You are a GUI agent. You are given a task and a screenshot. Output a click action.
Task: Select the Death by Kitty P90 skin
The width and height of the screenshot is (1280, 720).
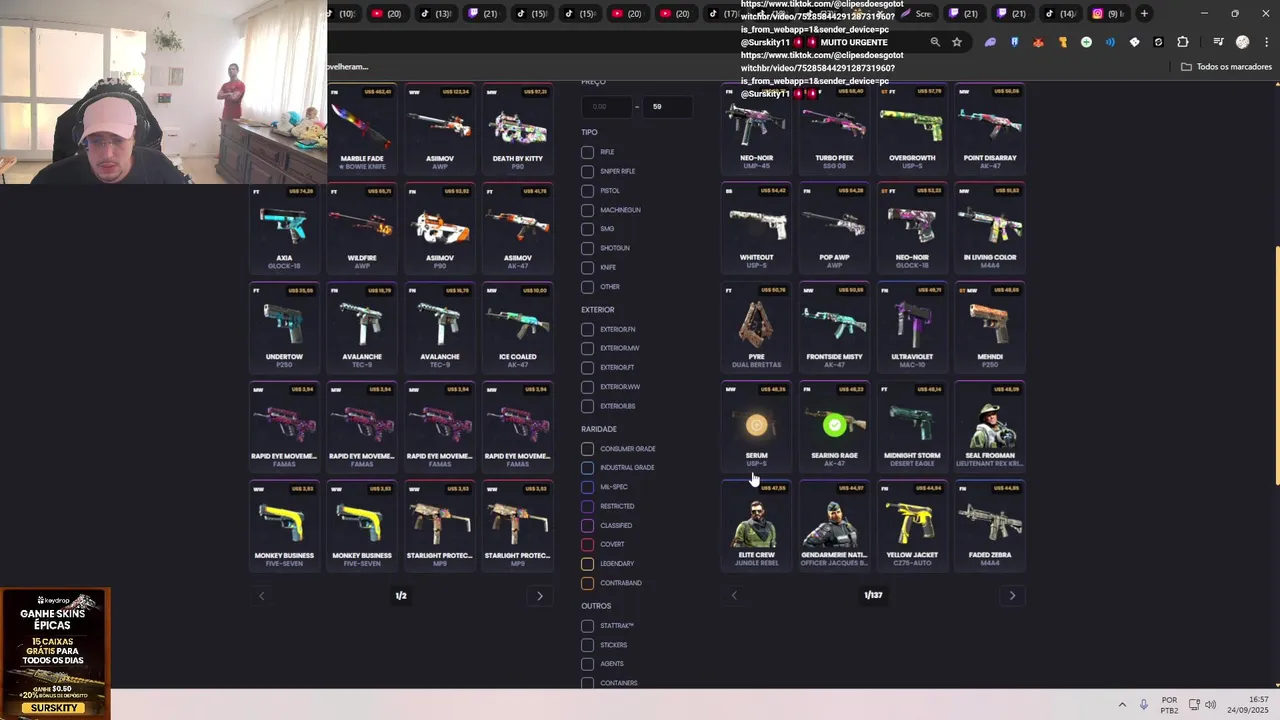tap(517, 127)
